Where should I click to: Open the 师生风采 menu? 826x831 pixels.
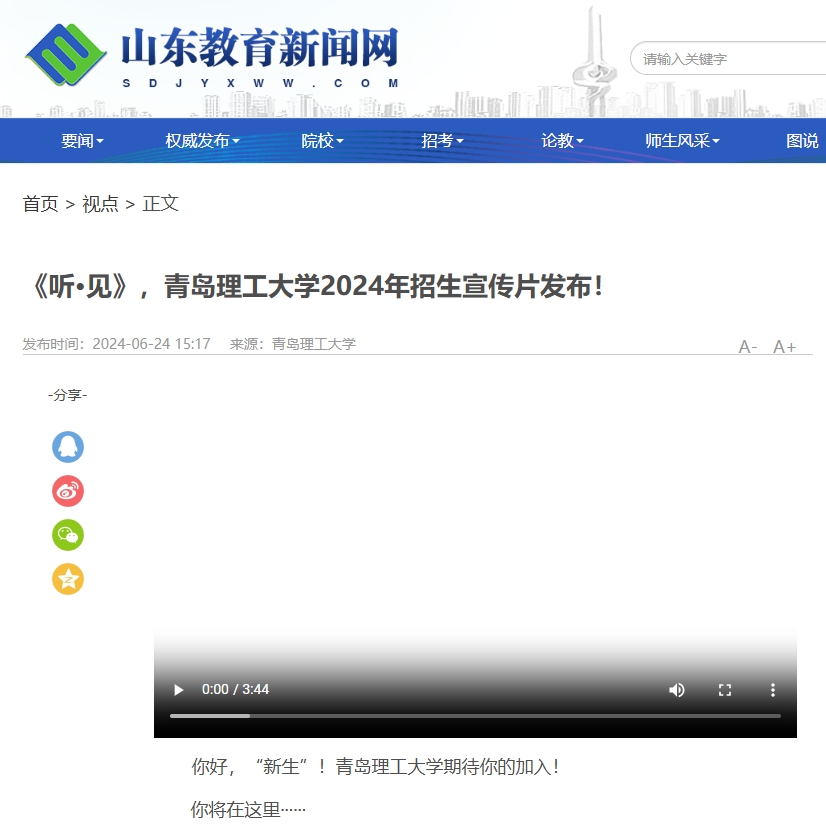[682, 141]
